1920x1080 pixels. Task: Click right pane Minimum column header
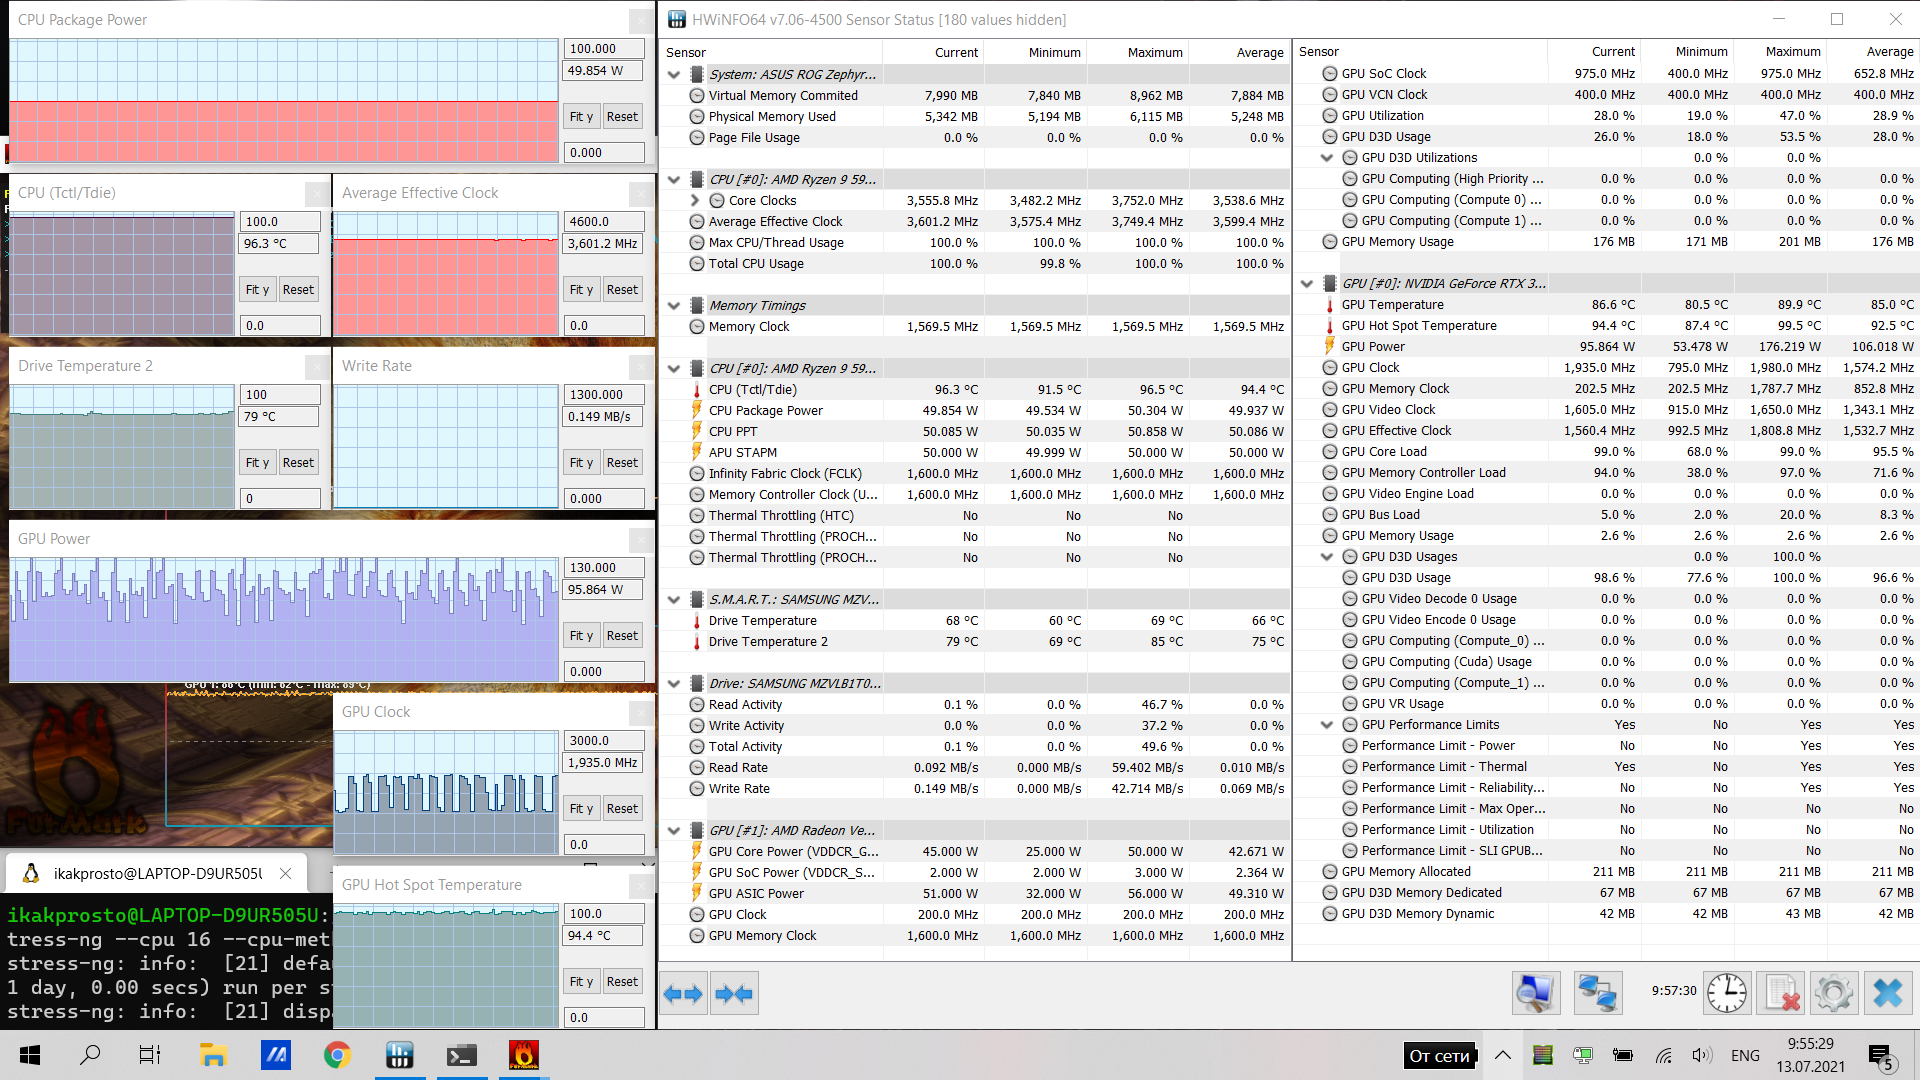[1686, 52]
